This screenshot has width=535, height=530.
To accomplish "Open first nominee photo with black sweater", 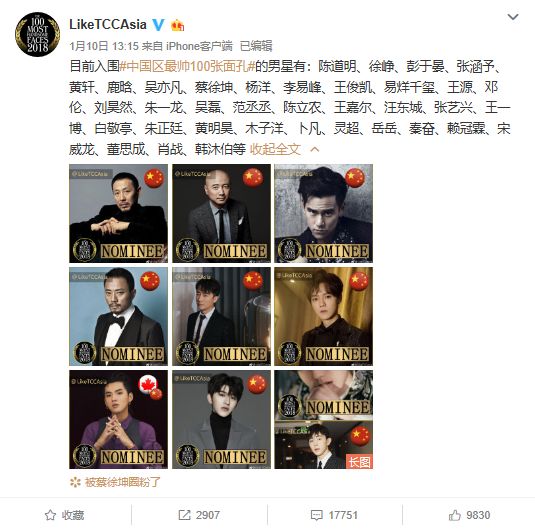I will pos(118,213).
